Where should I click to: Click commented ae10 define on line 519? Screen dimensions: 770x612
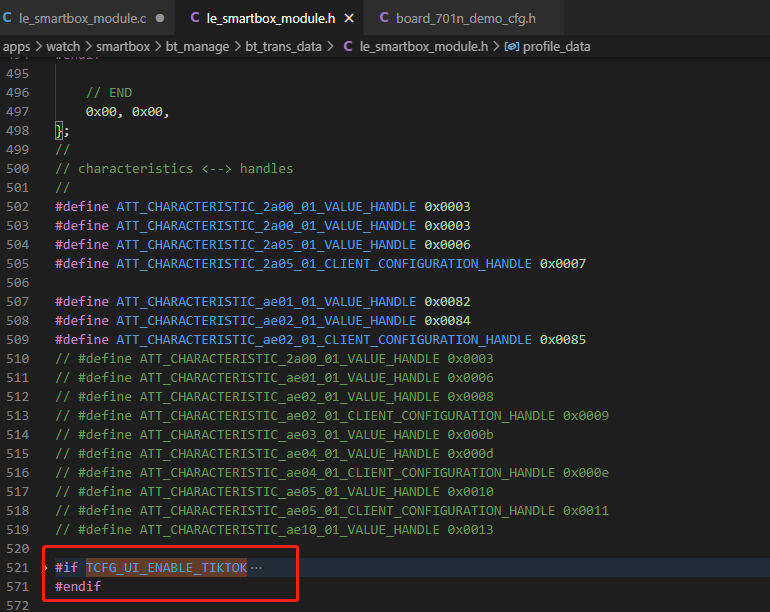coord(274,530)
